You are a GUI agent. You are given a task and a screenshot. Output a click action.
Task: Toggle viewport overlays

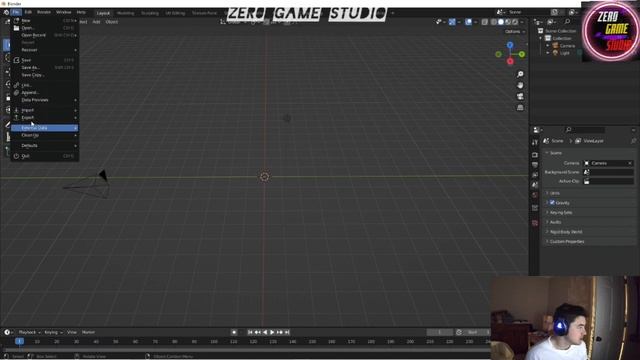coord(468,22)
